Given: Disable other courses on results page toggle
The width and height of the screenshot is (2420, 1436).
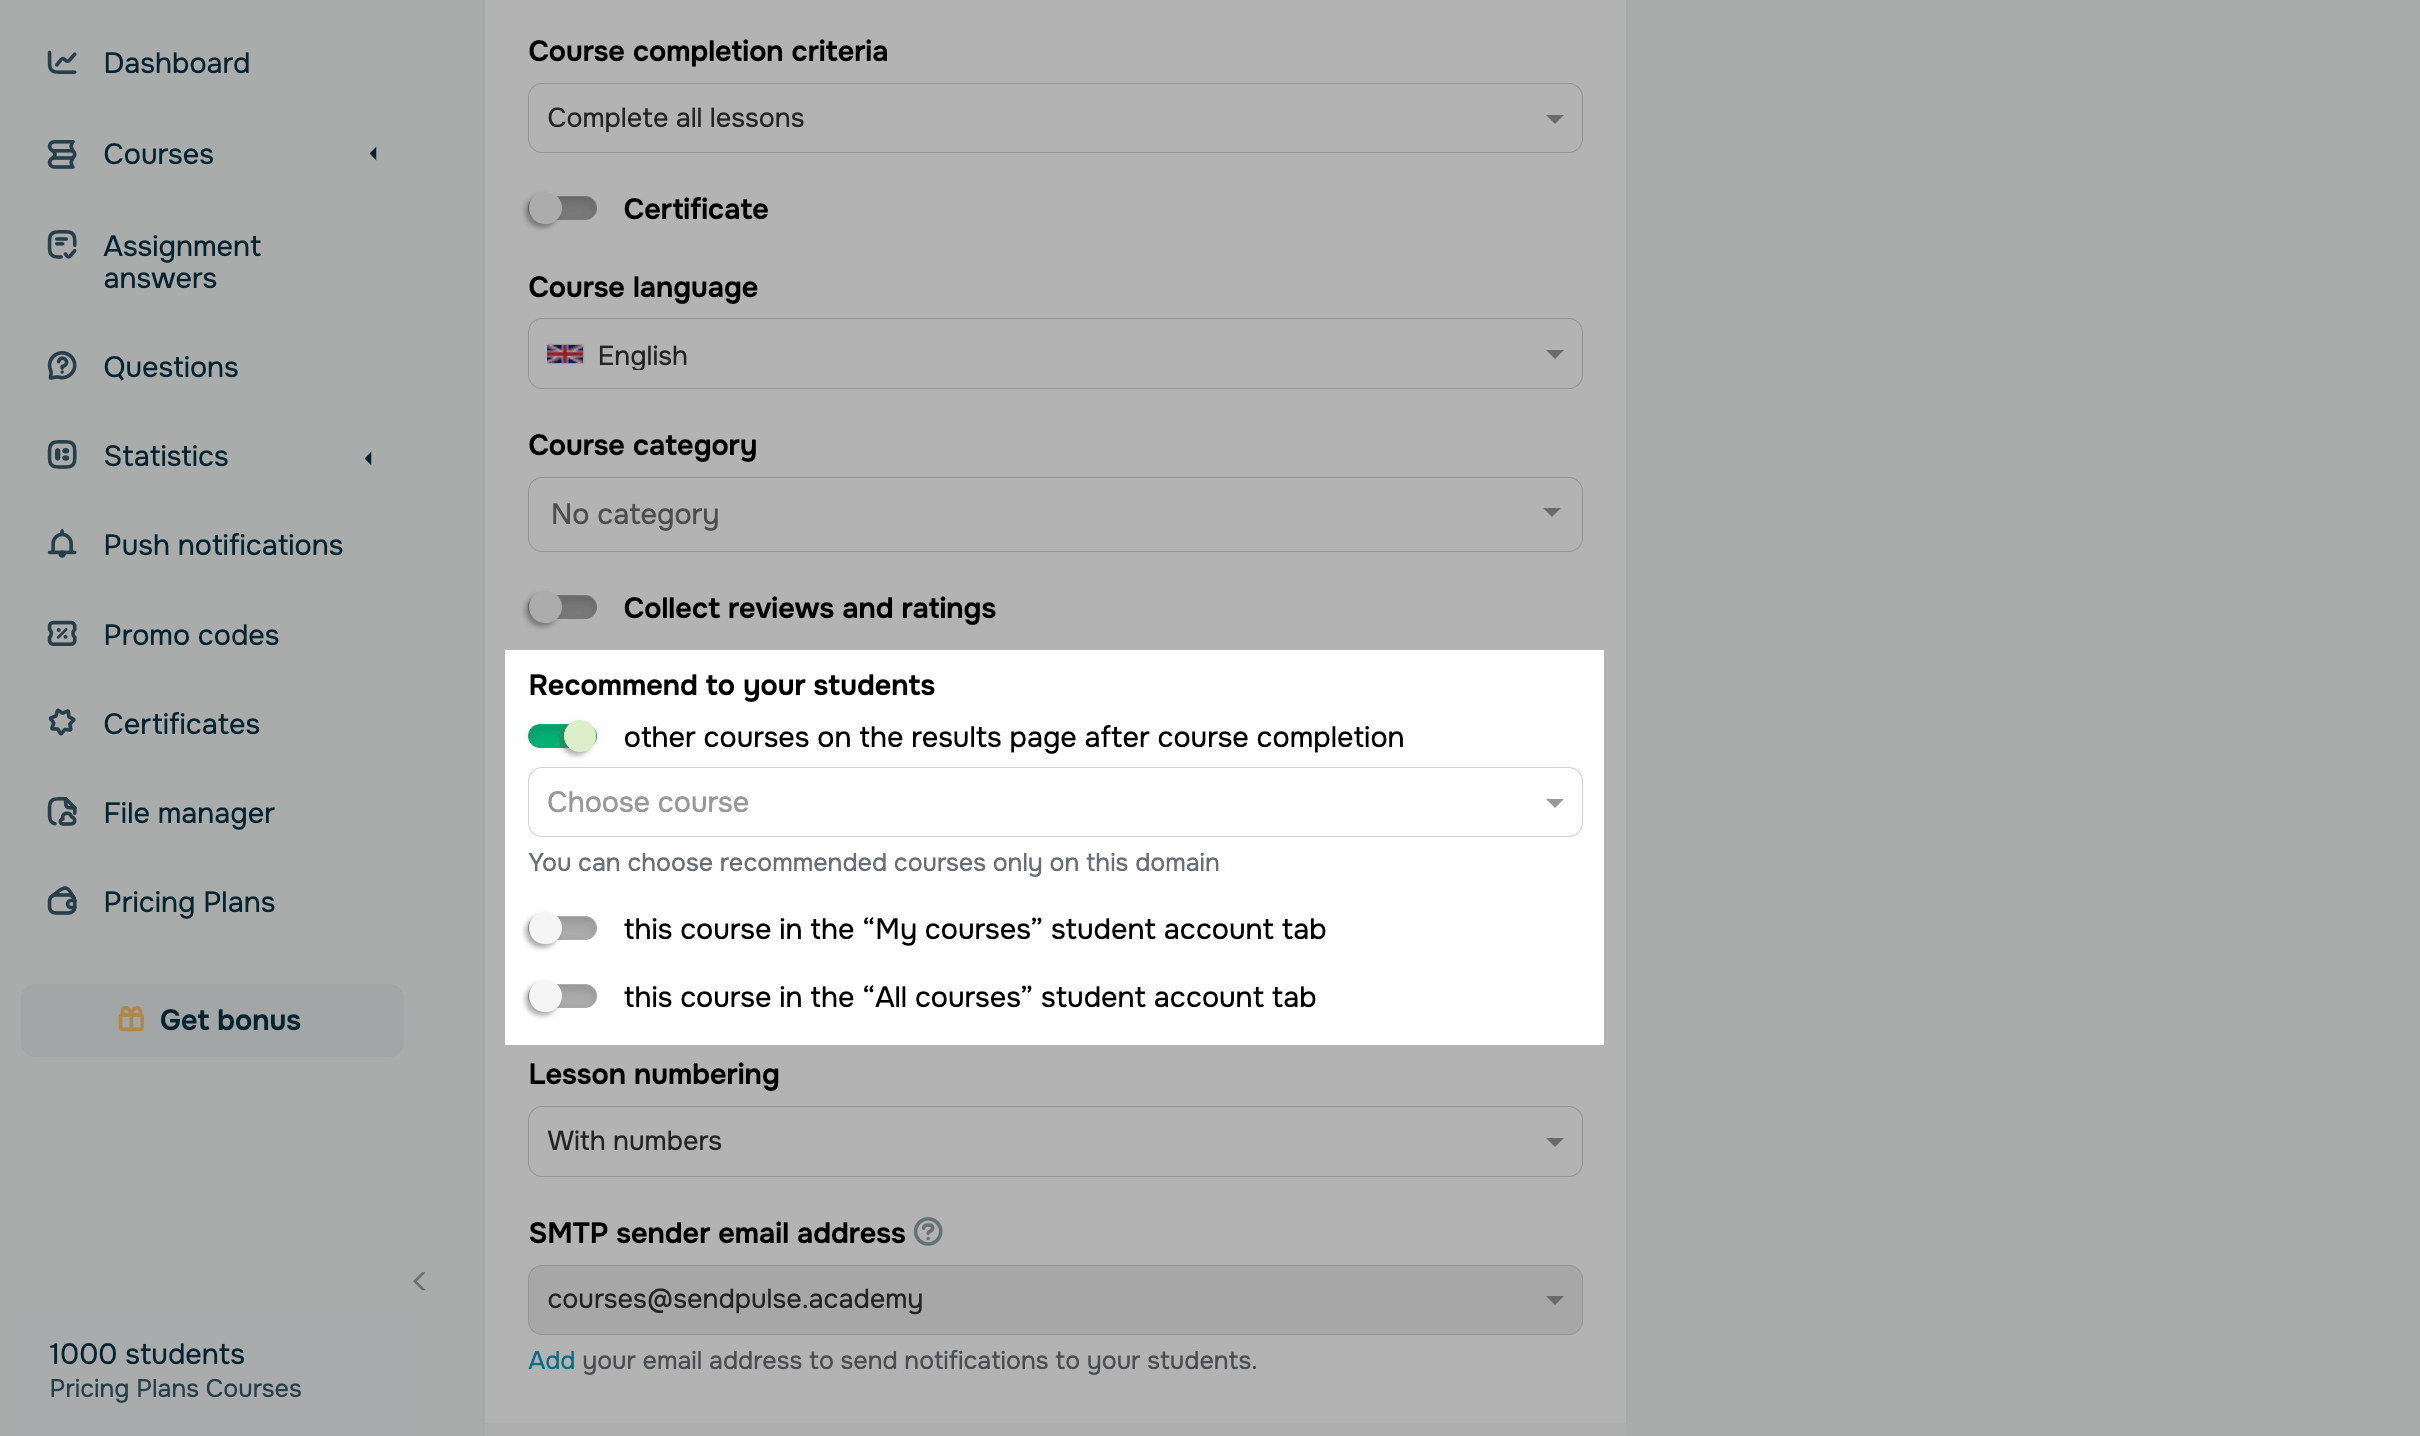Looking at the screenshot, I should [x=562, y=737].
